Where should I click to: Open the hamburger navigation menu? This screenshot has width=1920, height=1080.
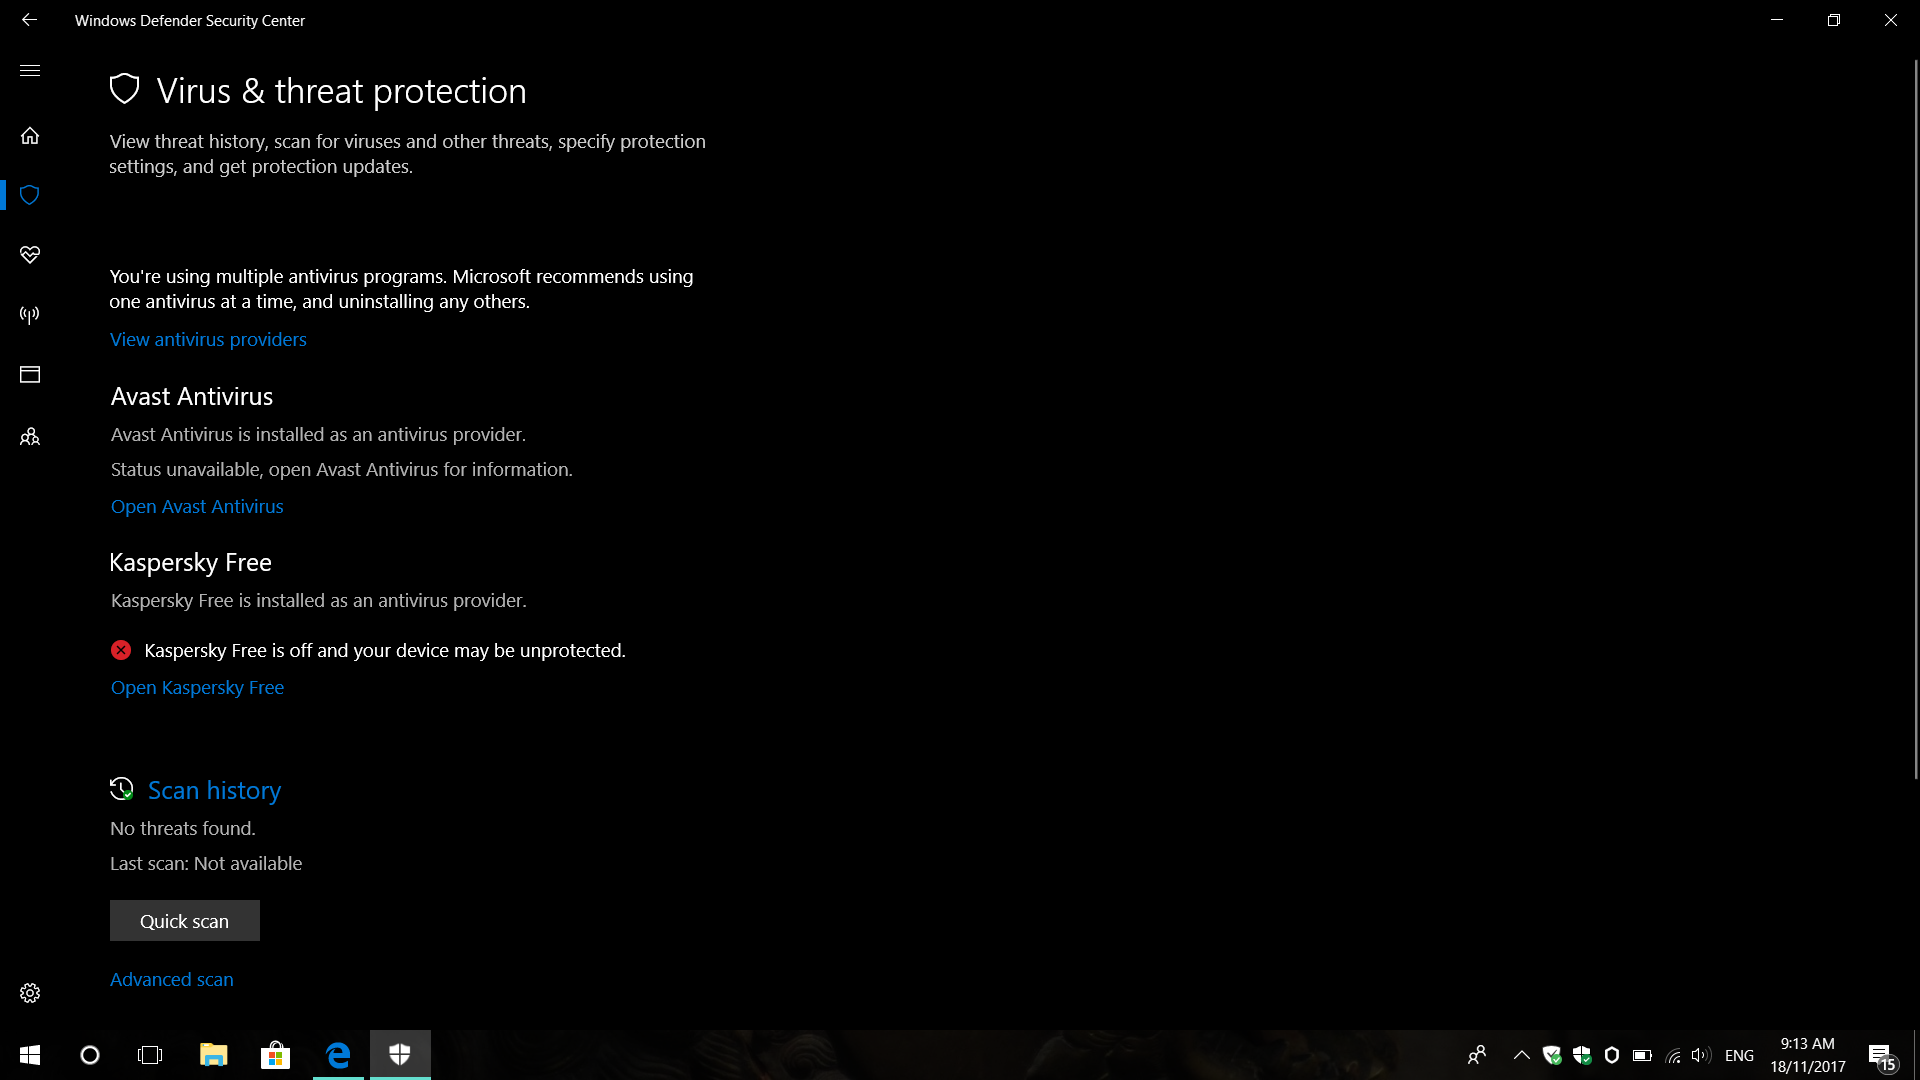coord(30,70)
